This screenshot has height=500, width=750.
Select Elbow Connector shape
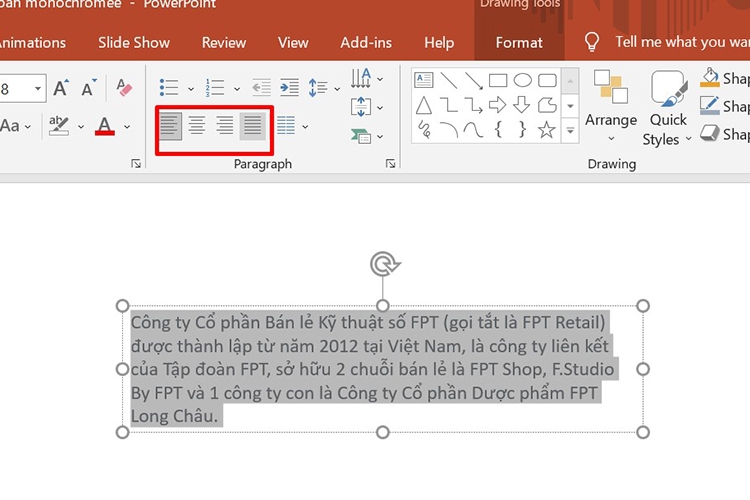coord(449,105)
